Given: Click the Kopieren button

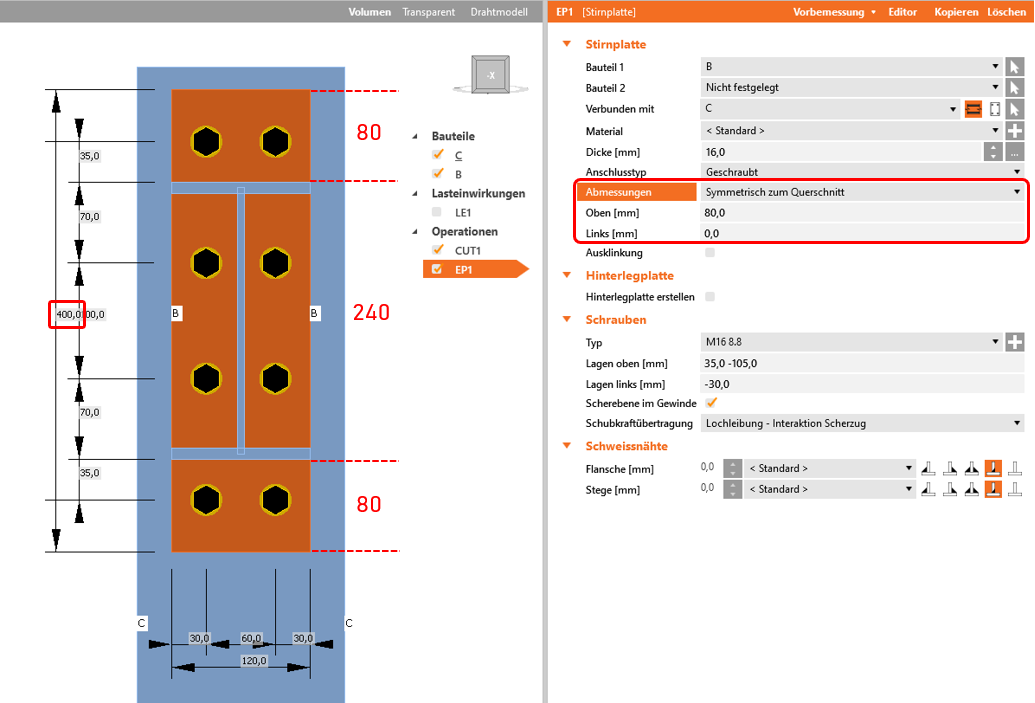Looking at the screenshot, I should tap(956, 12).
